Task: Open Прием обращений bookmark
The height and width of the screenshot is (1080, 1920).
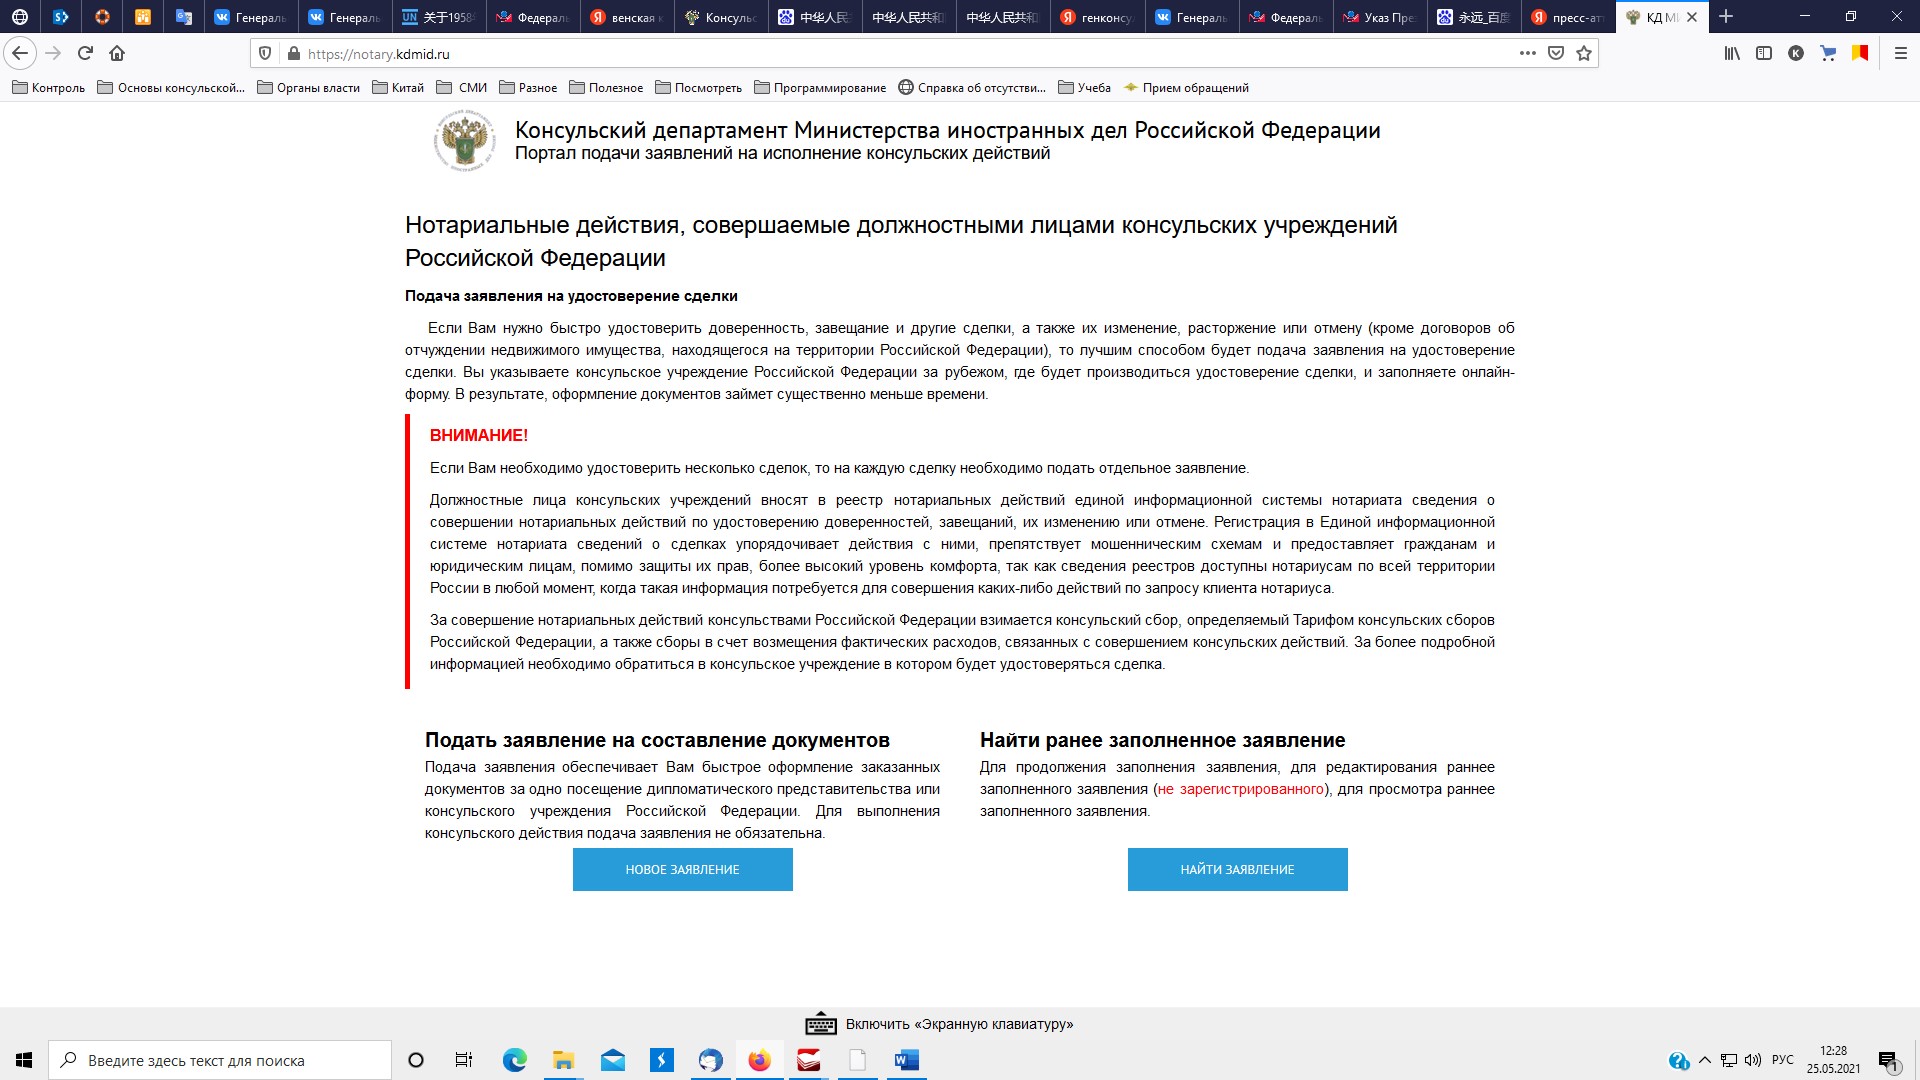Action: [x=1186, y=88]
